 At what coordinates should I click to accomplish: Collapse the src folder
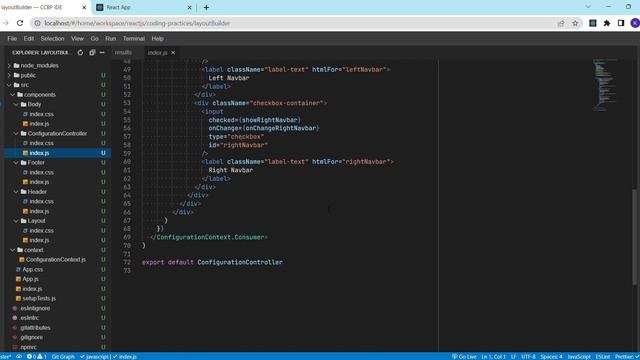pyautogui.click(x=24, y=85)
